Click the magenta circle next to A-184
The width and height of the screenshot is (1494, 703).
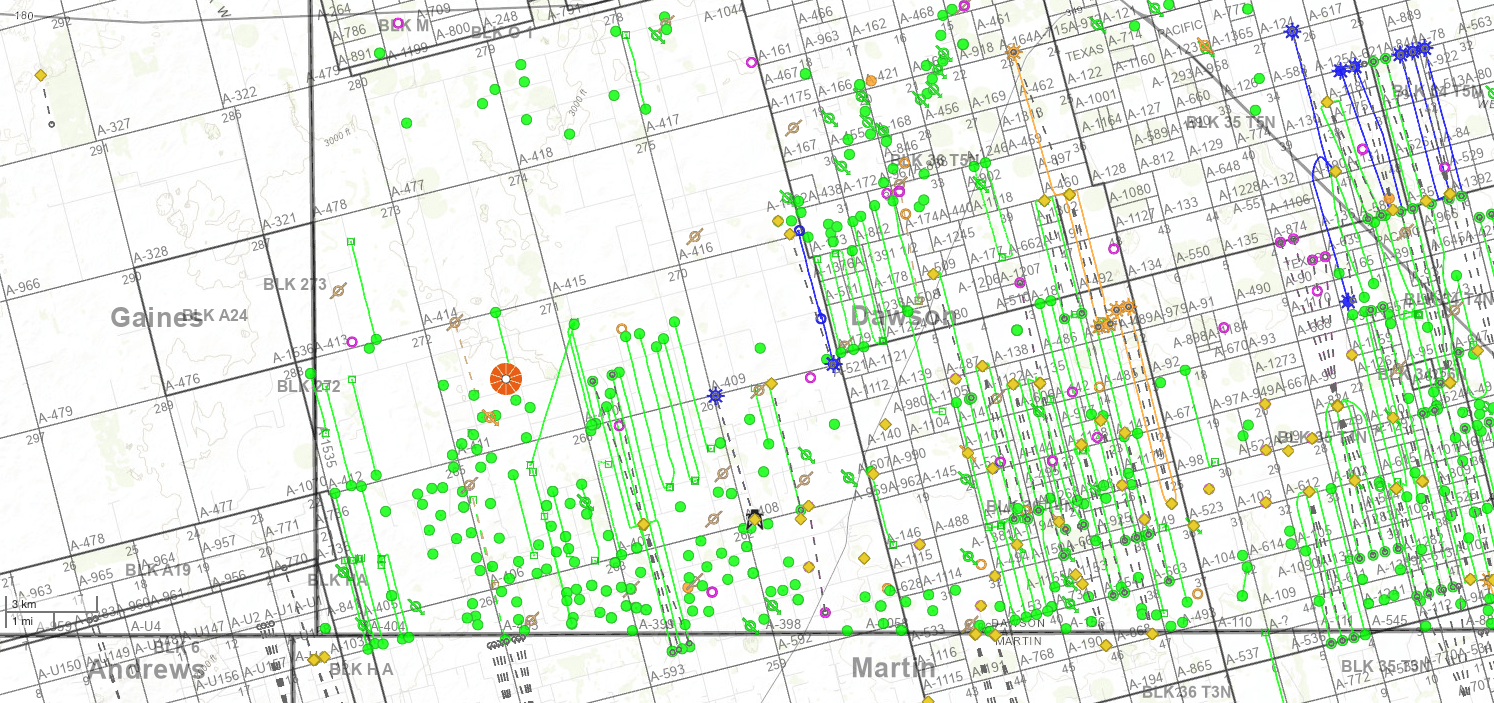coord(1224,328)
